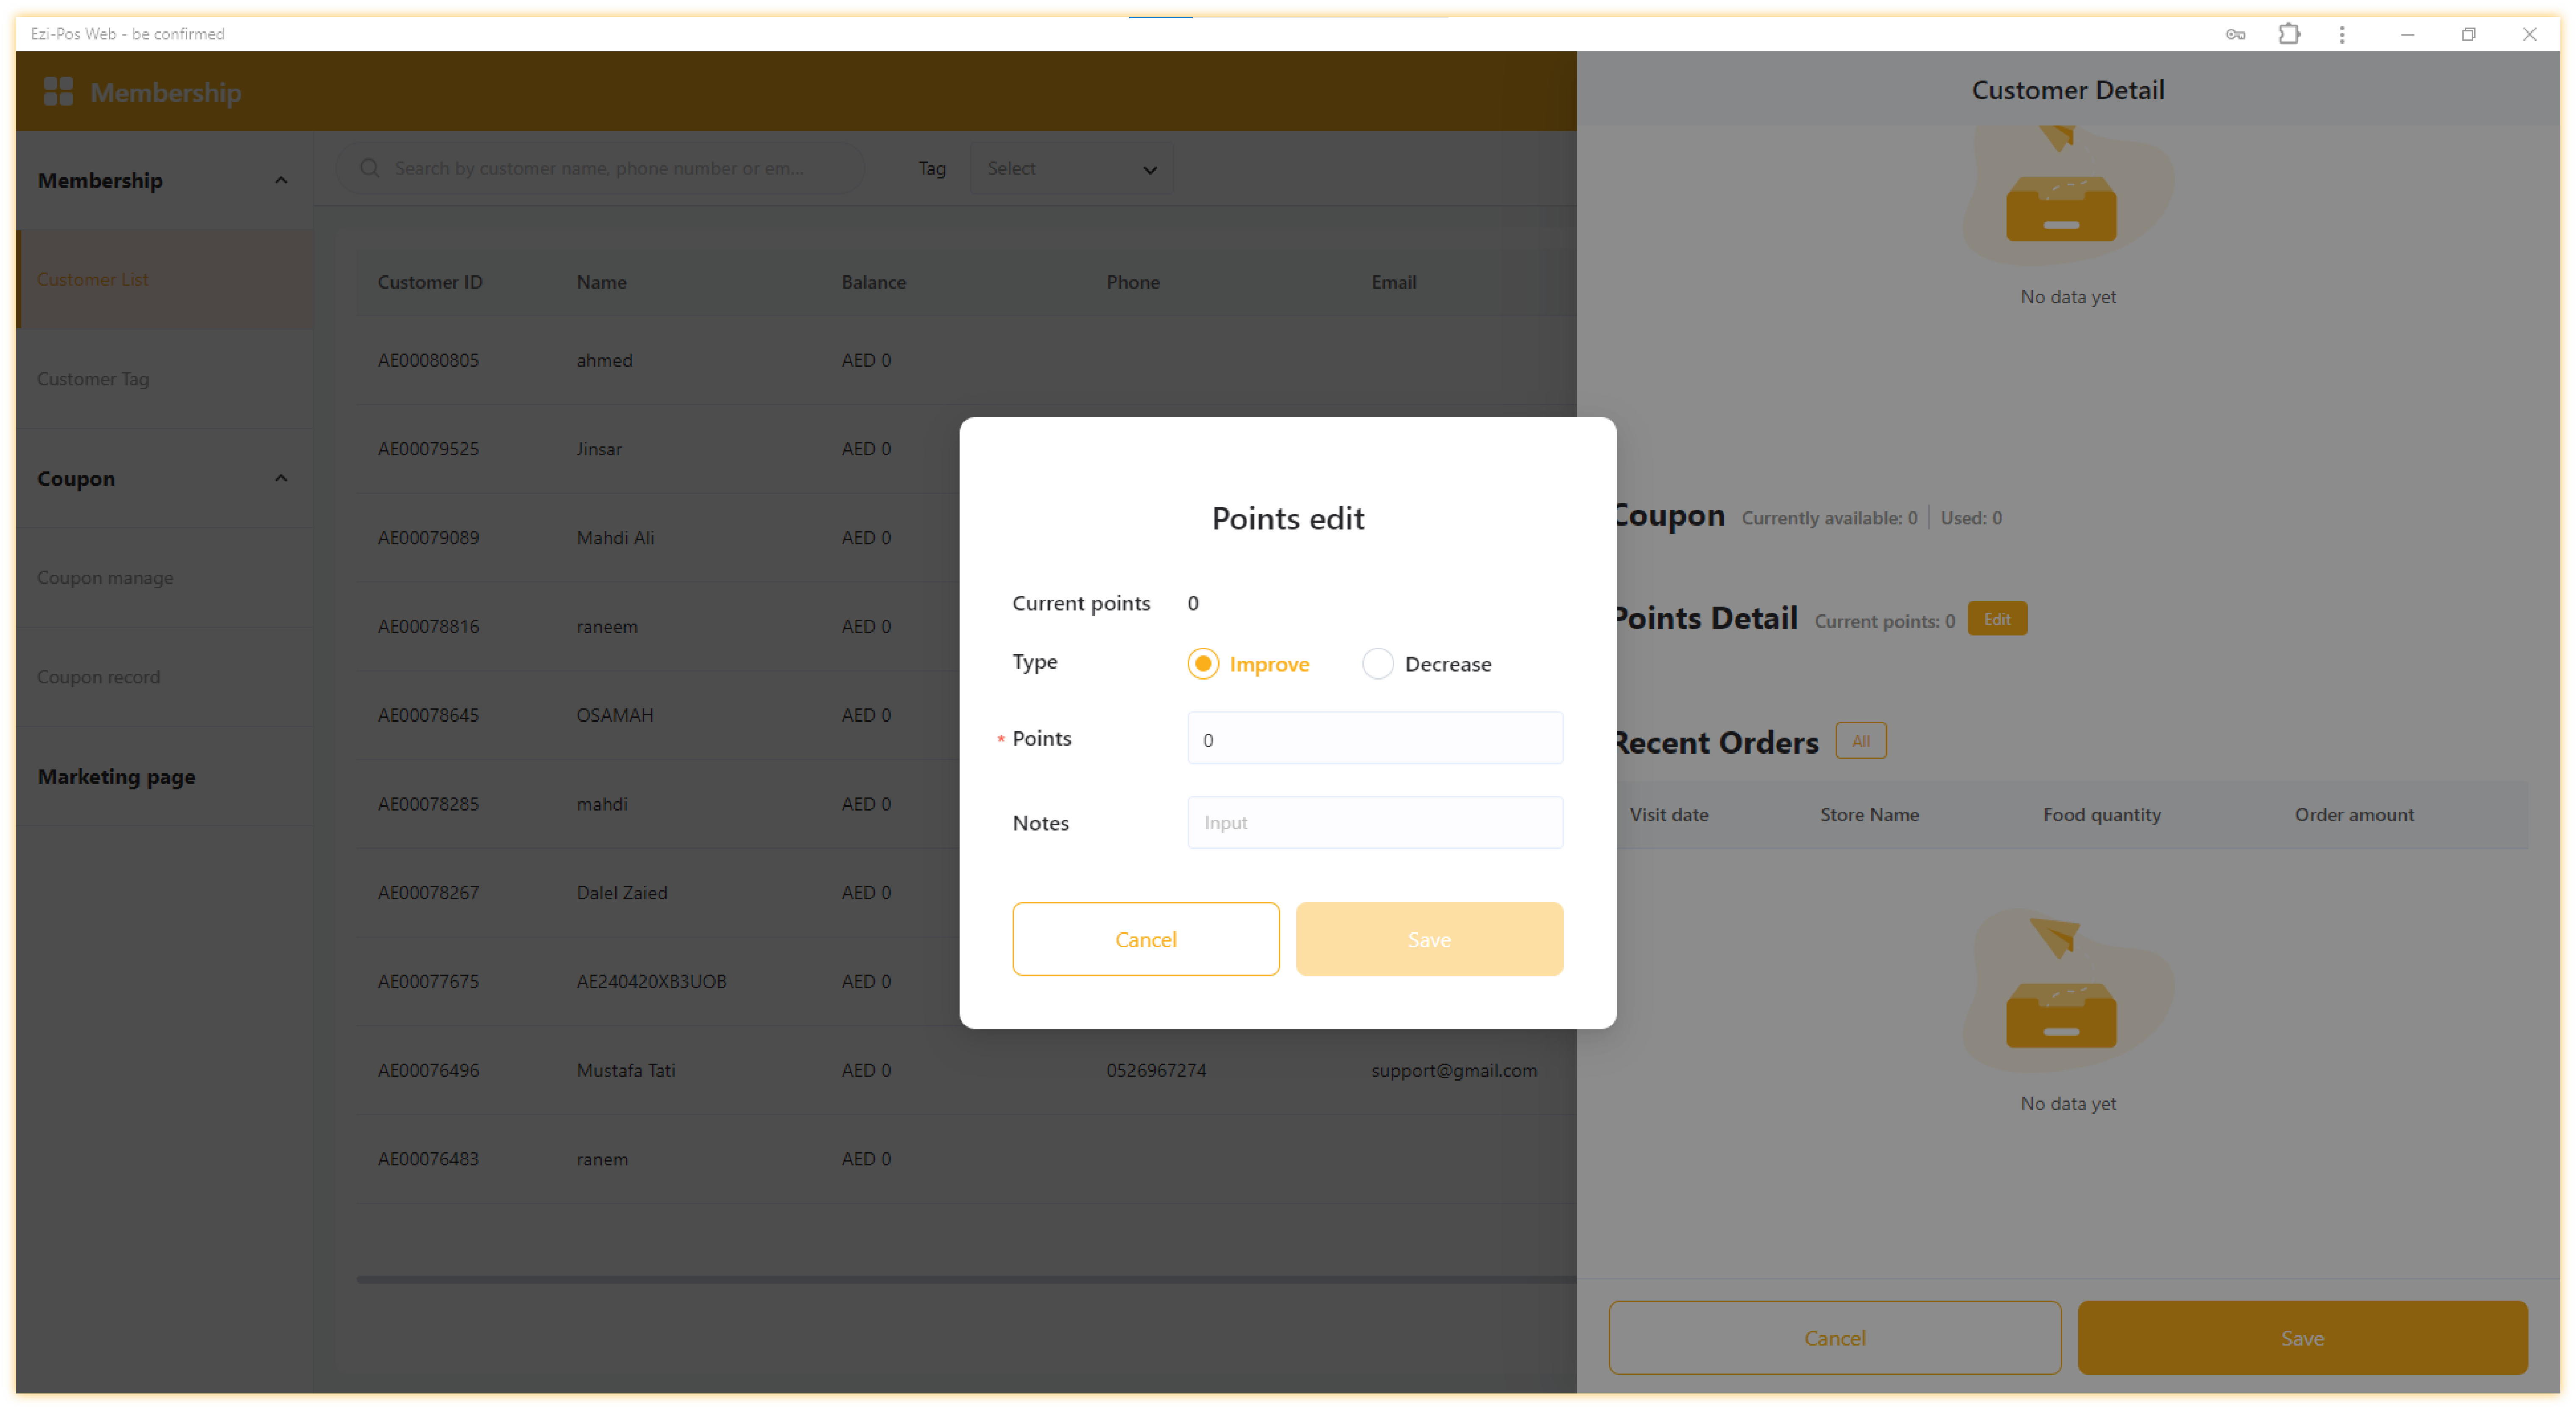The width and height of the screenshot is (2576, 1410).
Task: Click the Membership grid app icon
Action: (58, 92)
